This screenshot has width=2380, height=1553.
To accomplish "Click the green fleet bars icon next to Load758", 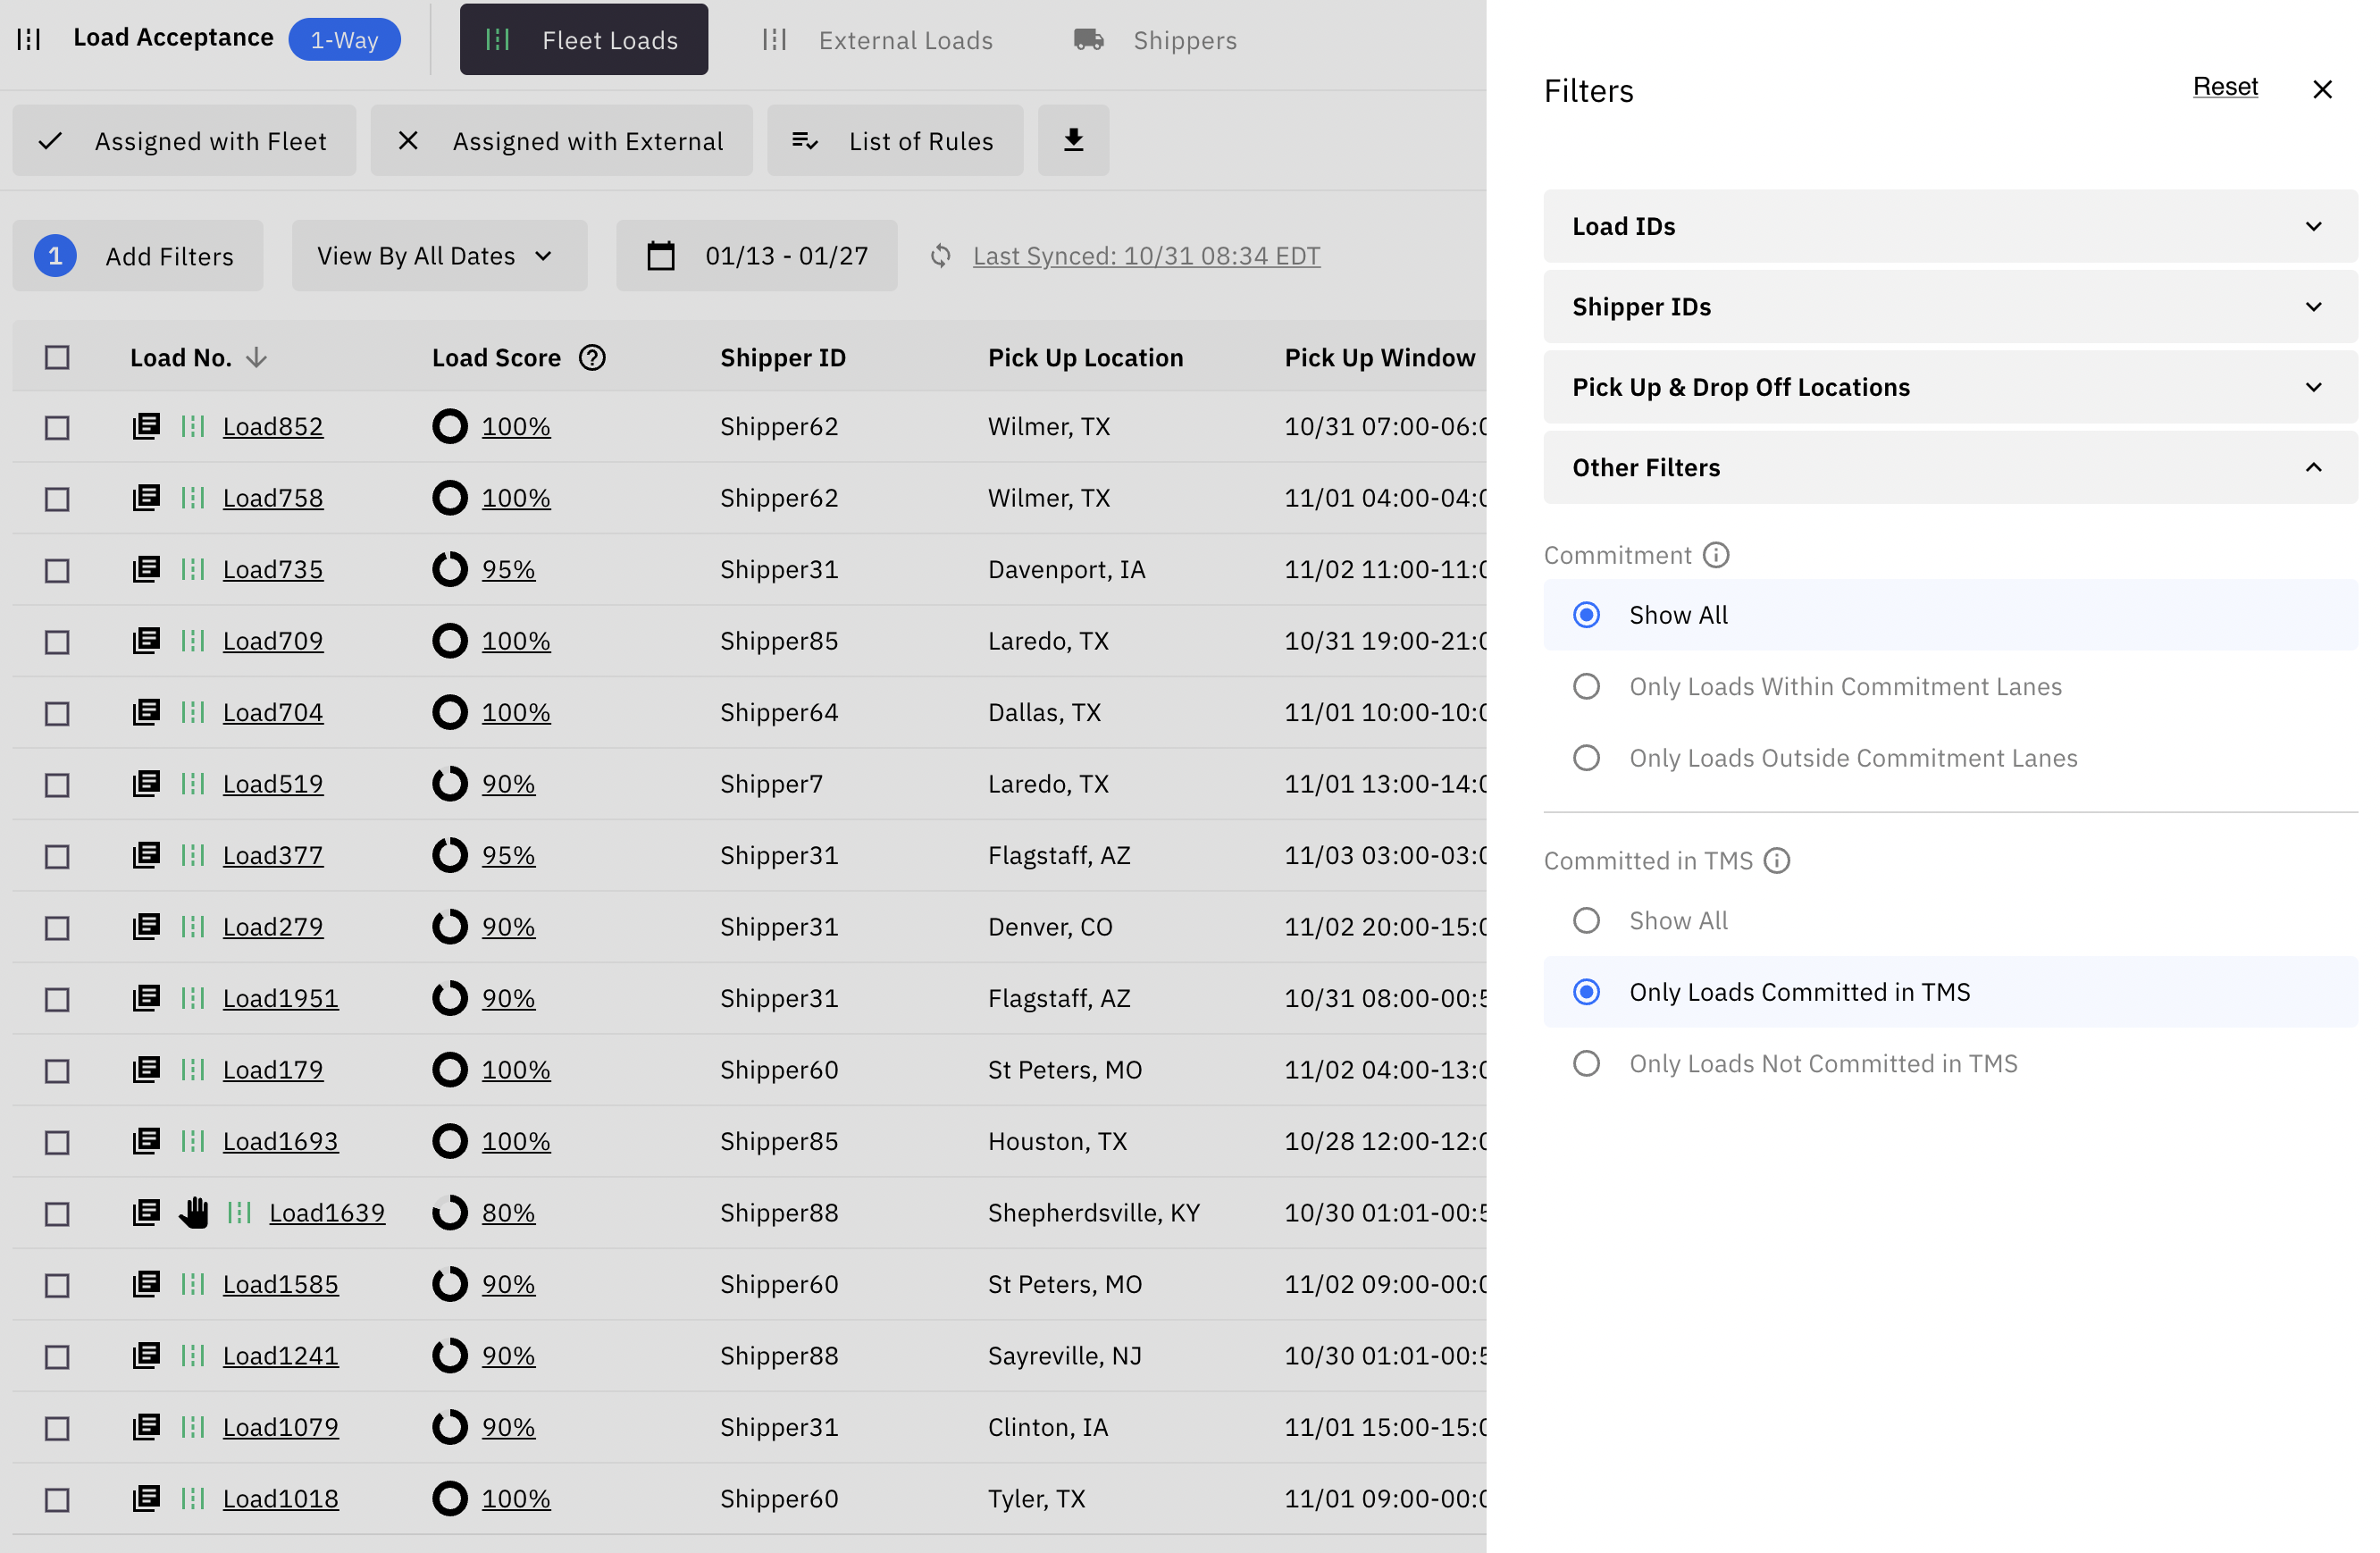I will point(193,497).
